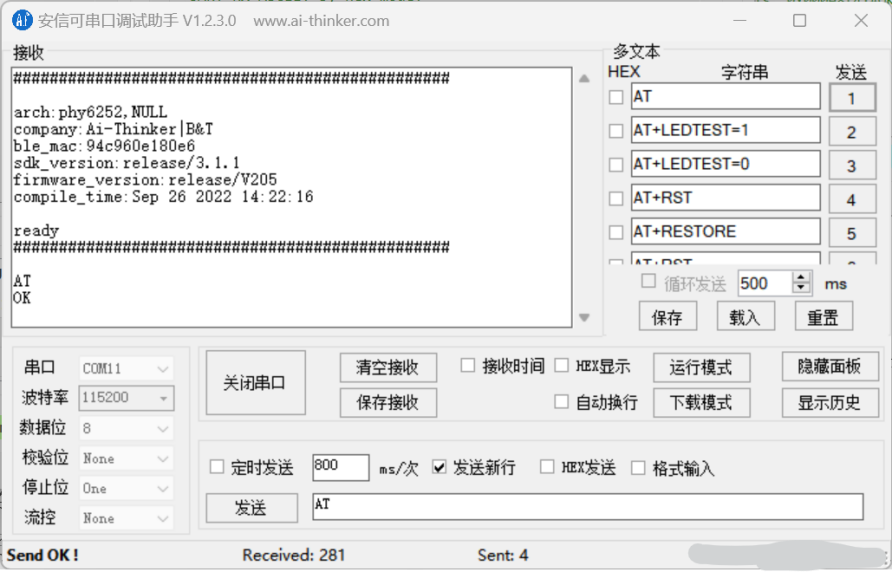This screenshot has width=893, height=573.
Task: Send multi-text row 2 AT+LEDTEST=1
Action: click(x=852, y=132)
